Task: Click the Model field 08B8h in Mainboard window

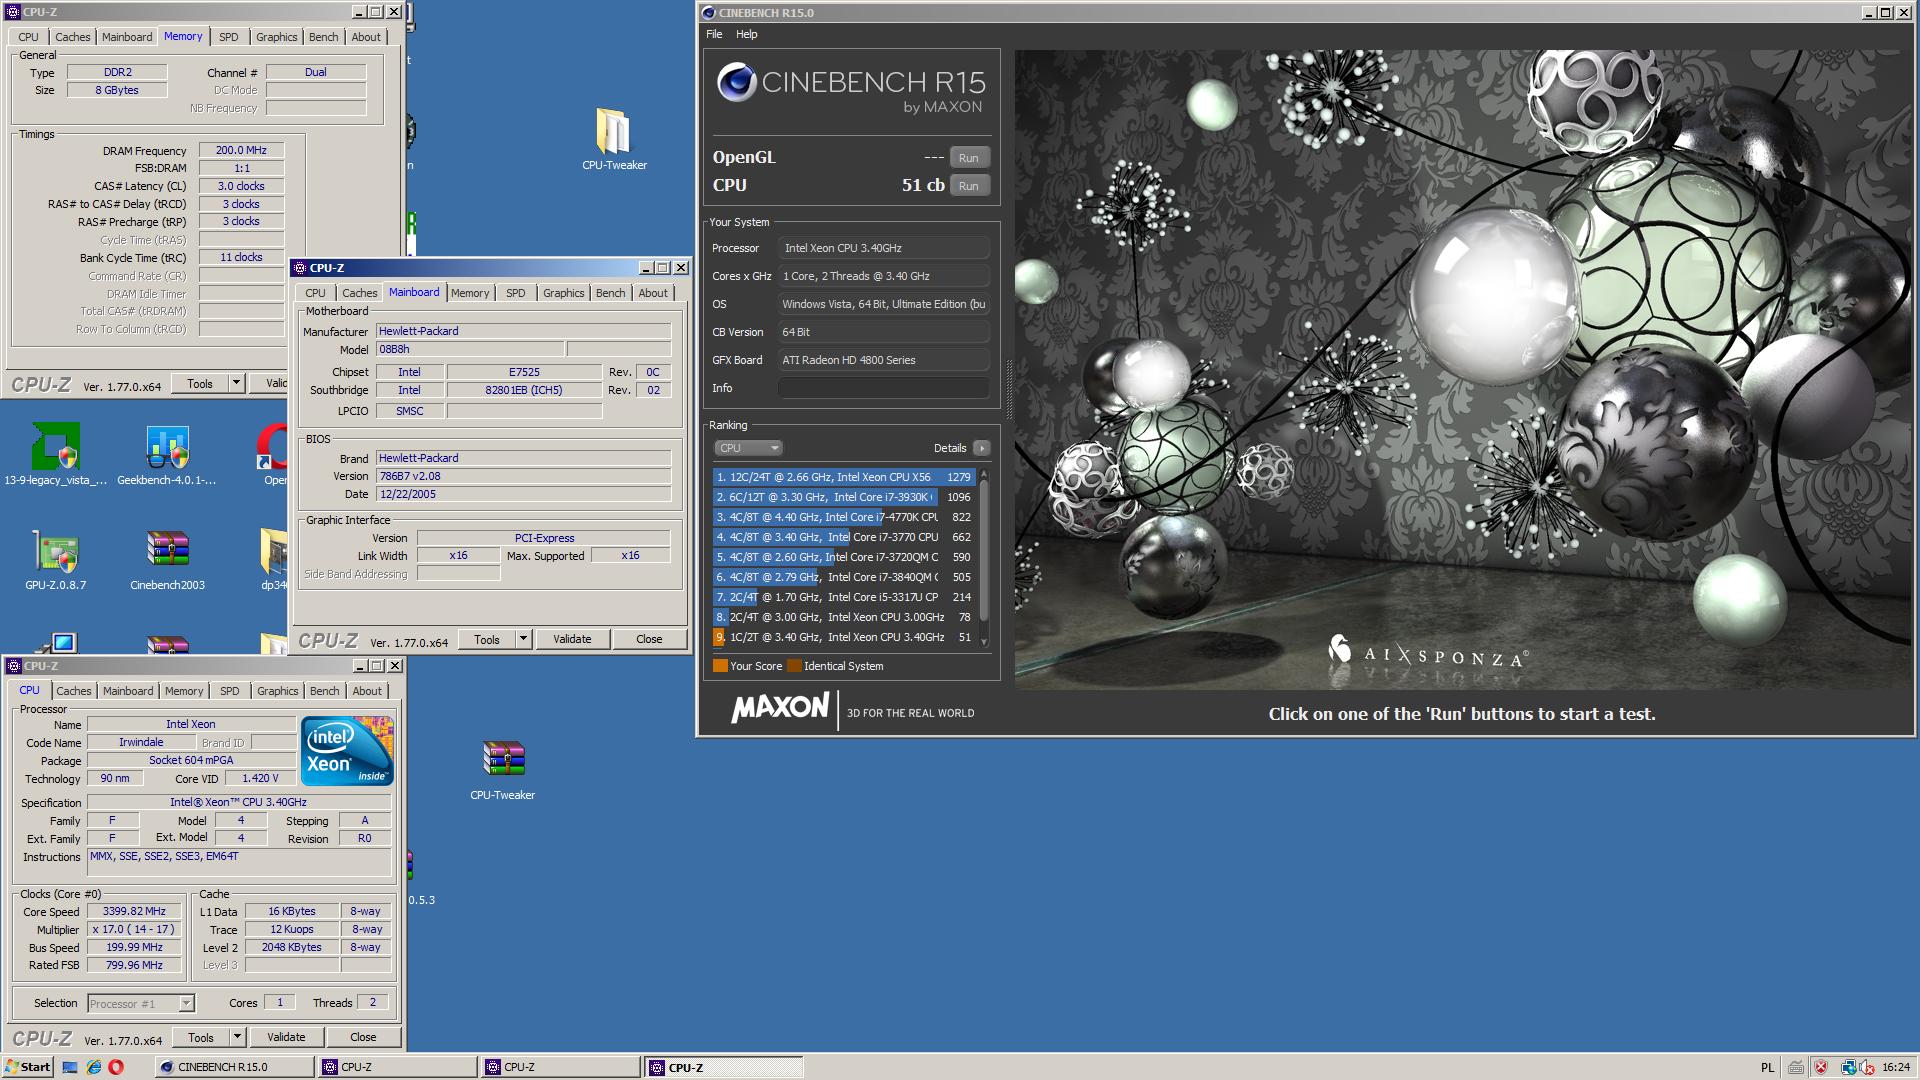Action: (x=470, y=349)
